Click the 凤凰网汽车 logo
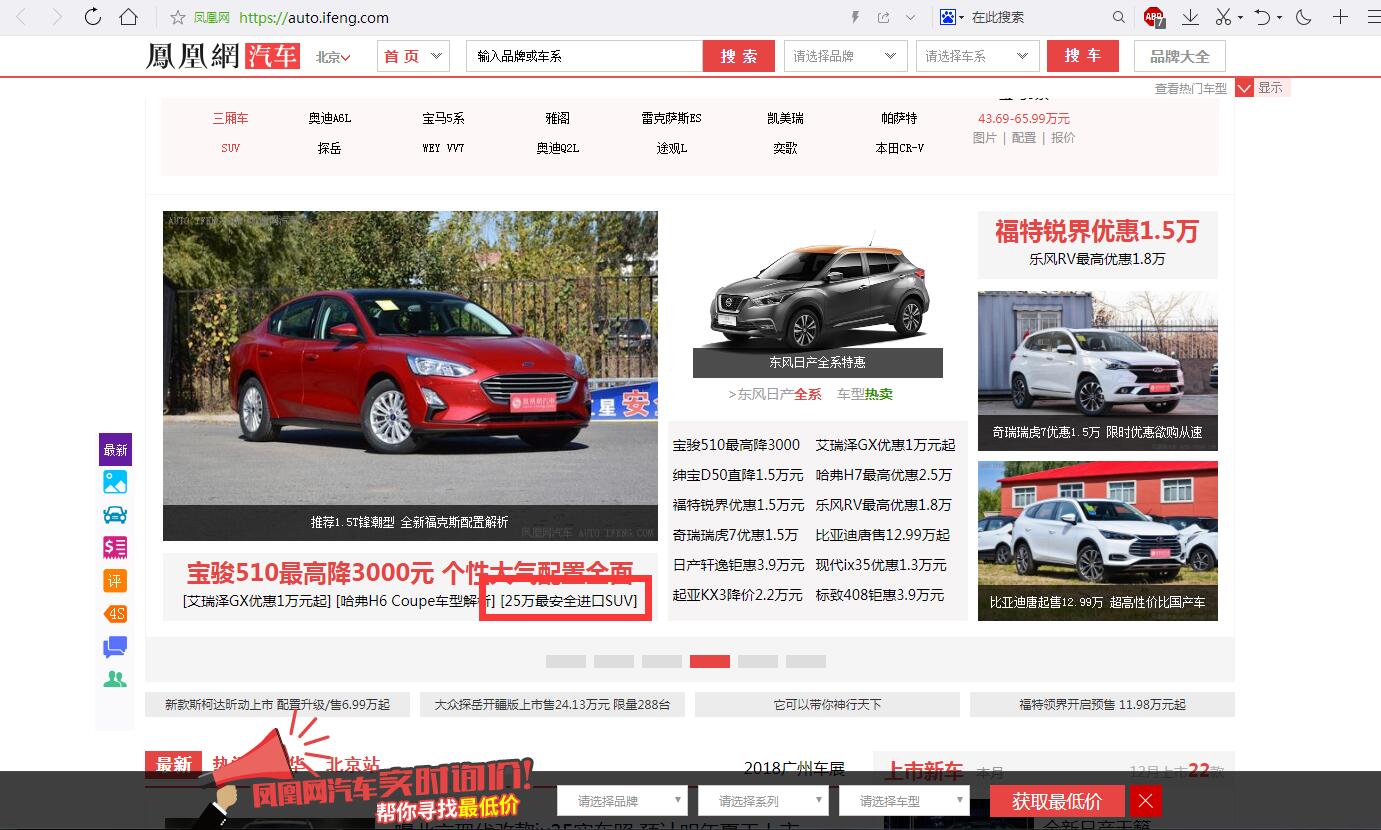Image resolution: width=1381 pixels, height=830 pixels. pos(223,56)
